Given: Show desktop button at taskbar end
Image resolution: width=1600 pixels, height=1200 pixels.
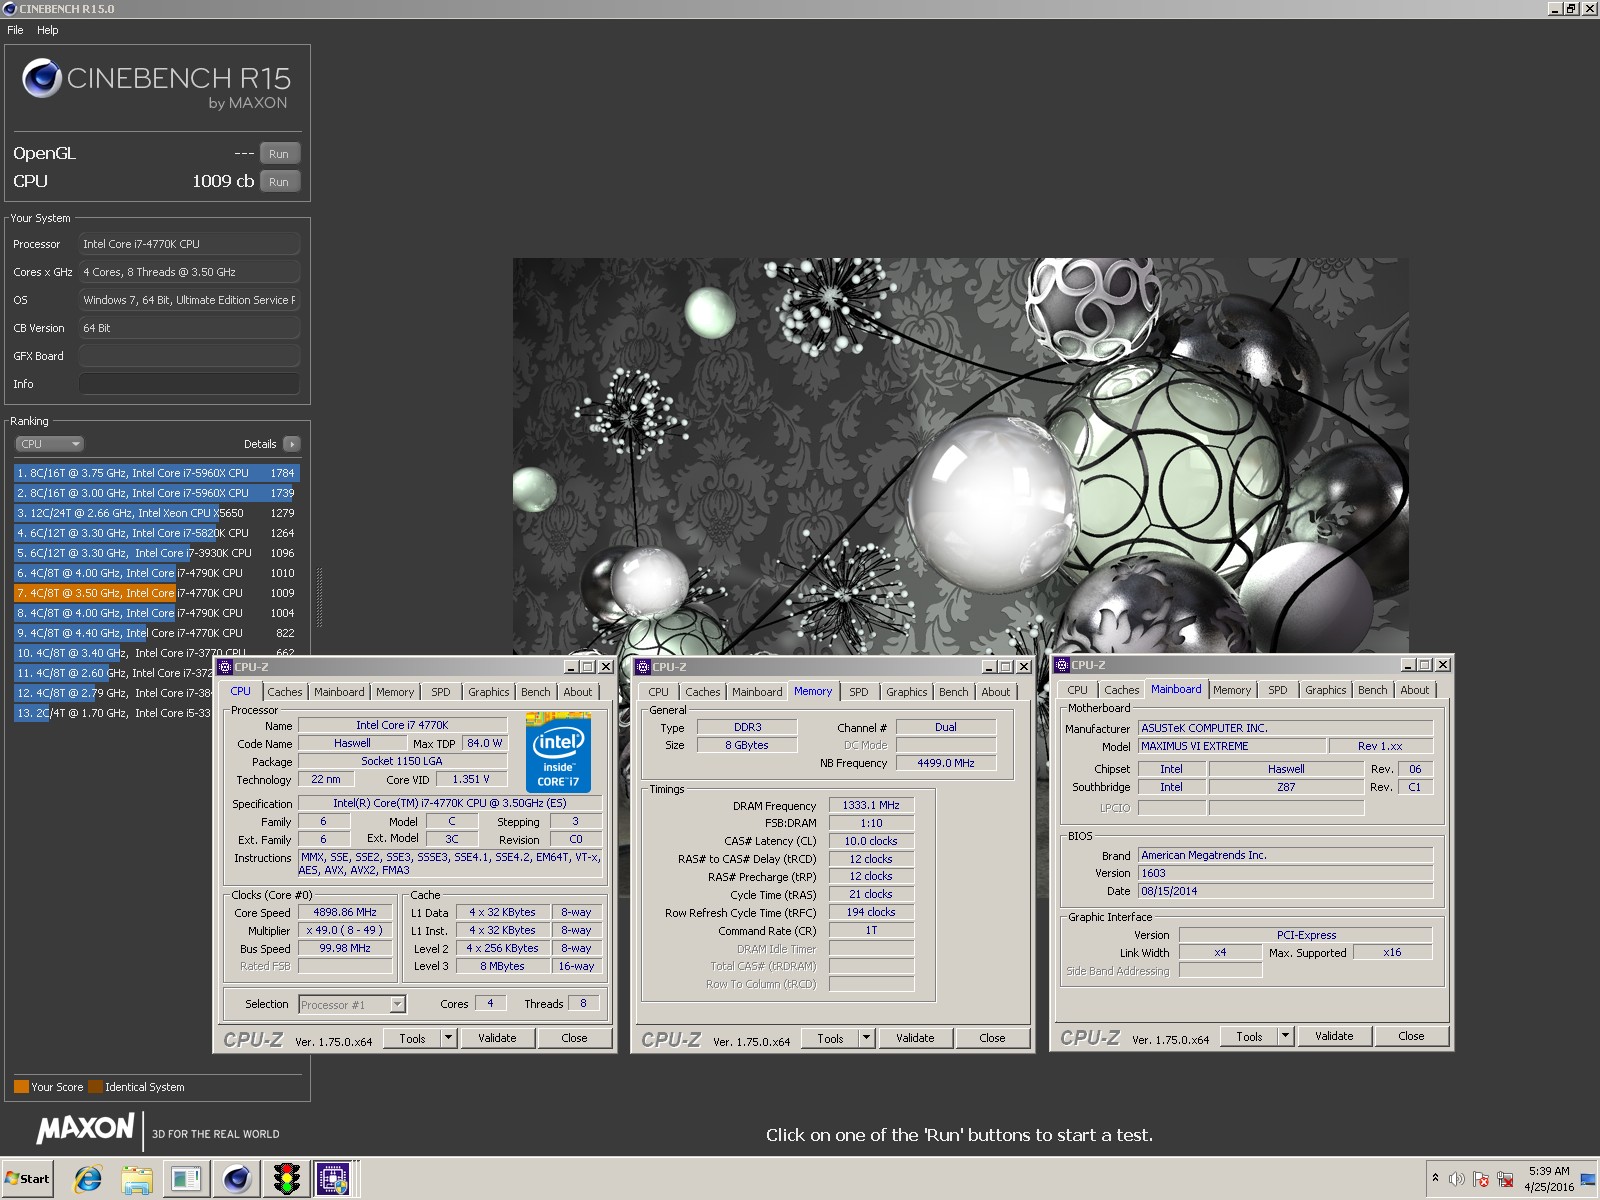Looking at the screenshot, I should click(x=1589, y=1179).
